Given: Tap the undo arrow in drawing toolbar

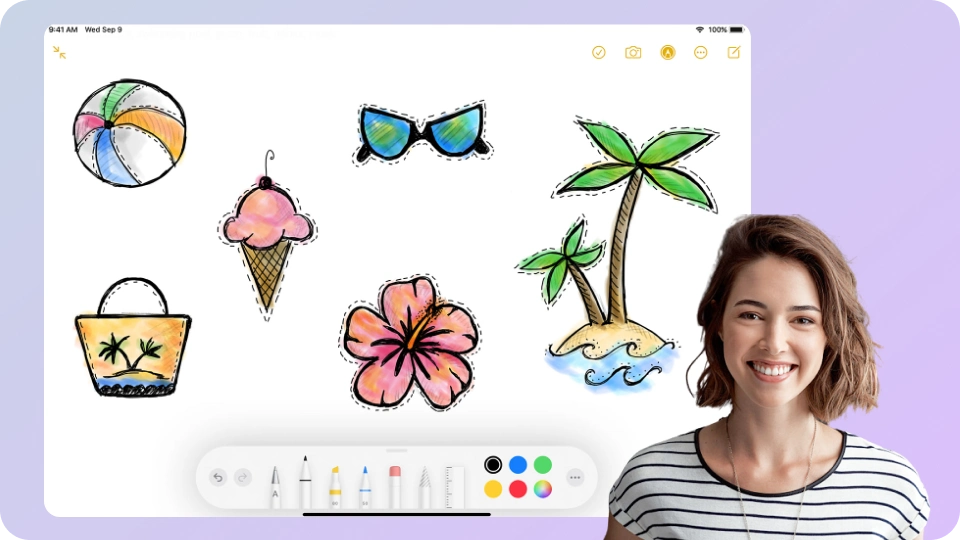Looking at the screenshot, I should pyautogui.click(x=218, y=478).
